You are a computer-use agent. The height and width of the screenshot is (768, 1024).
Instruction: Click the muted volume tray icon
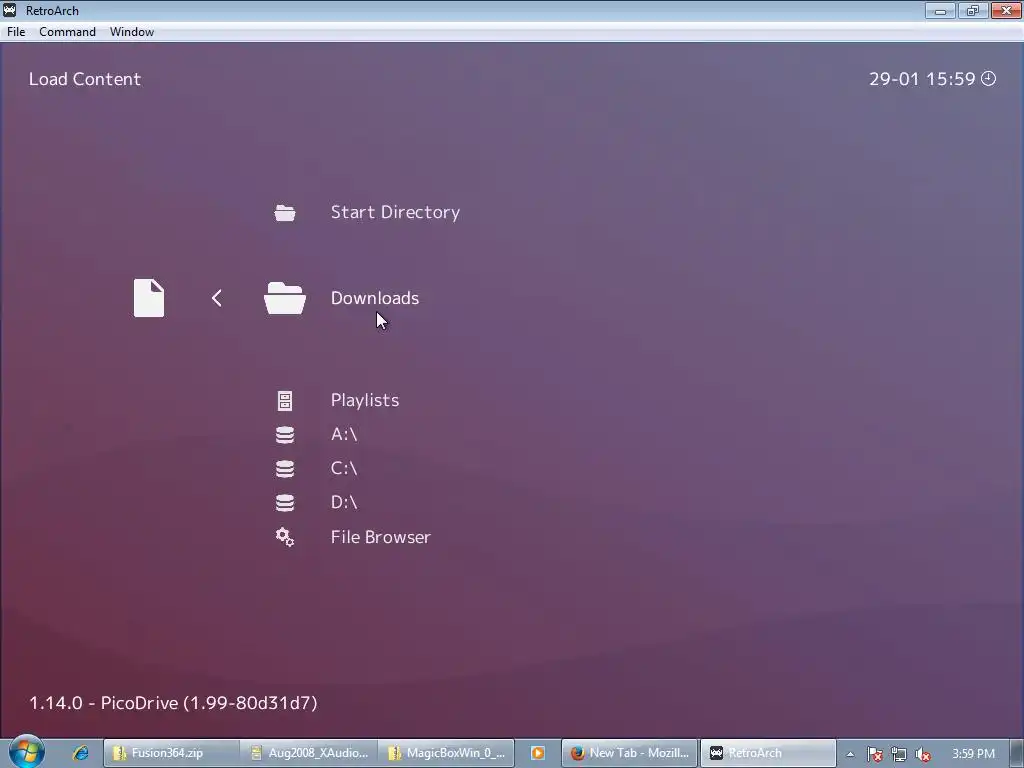(x=923, y=754)
